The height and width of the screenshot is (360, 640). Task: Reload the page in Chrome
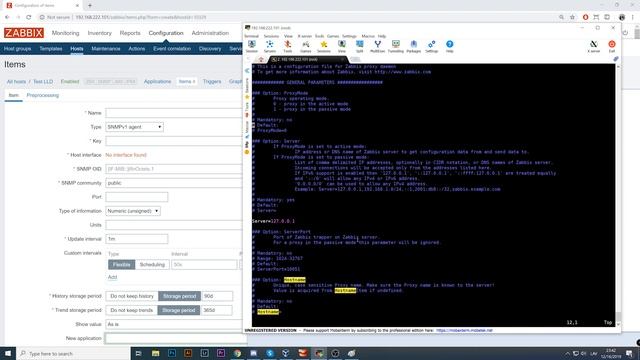[x=29, y=17]
